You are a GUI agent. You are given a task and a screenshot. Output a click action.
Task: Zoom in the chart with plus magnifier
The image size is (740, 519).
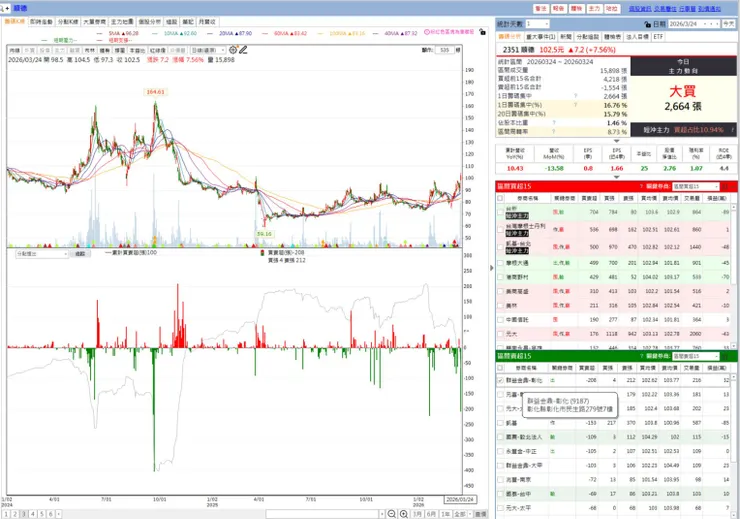pyautogui.click(x=404, y=514)
